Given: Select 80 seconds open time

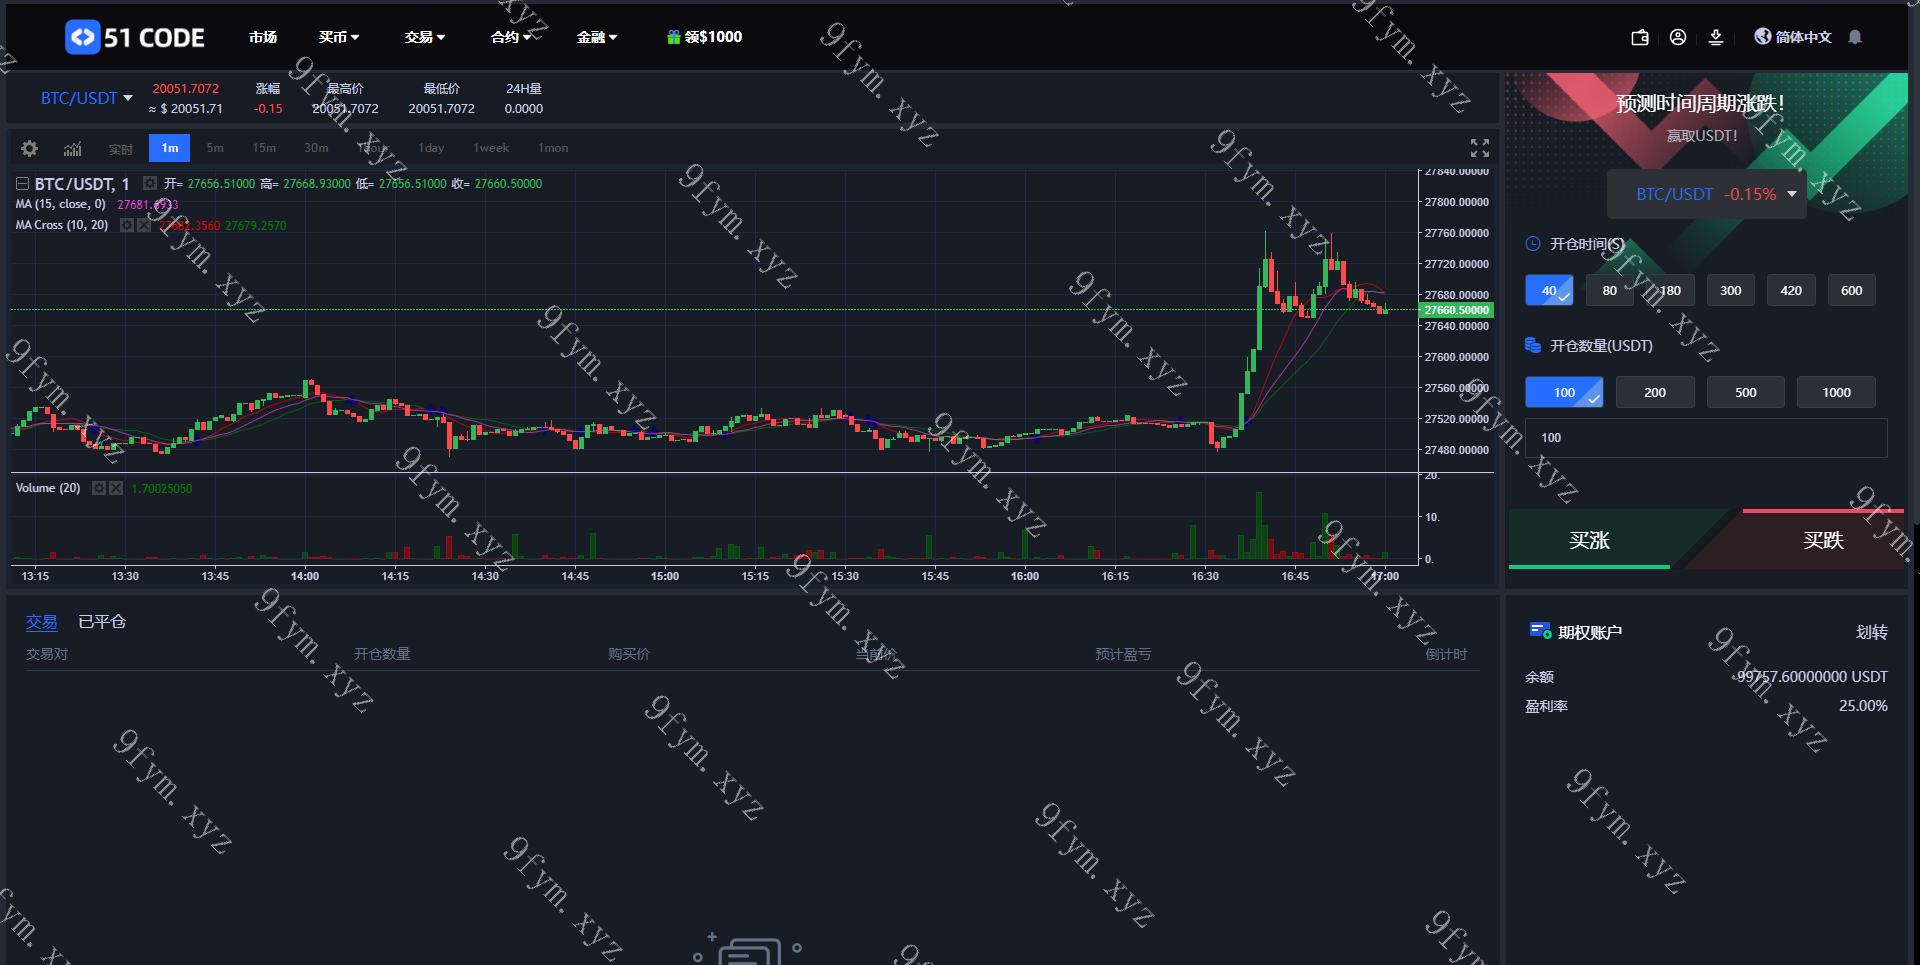Looking at the screenshot, I should (x=1610, y=290).
